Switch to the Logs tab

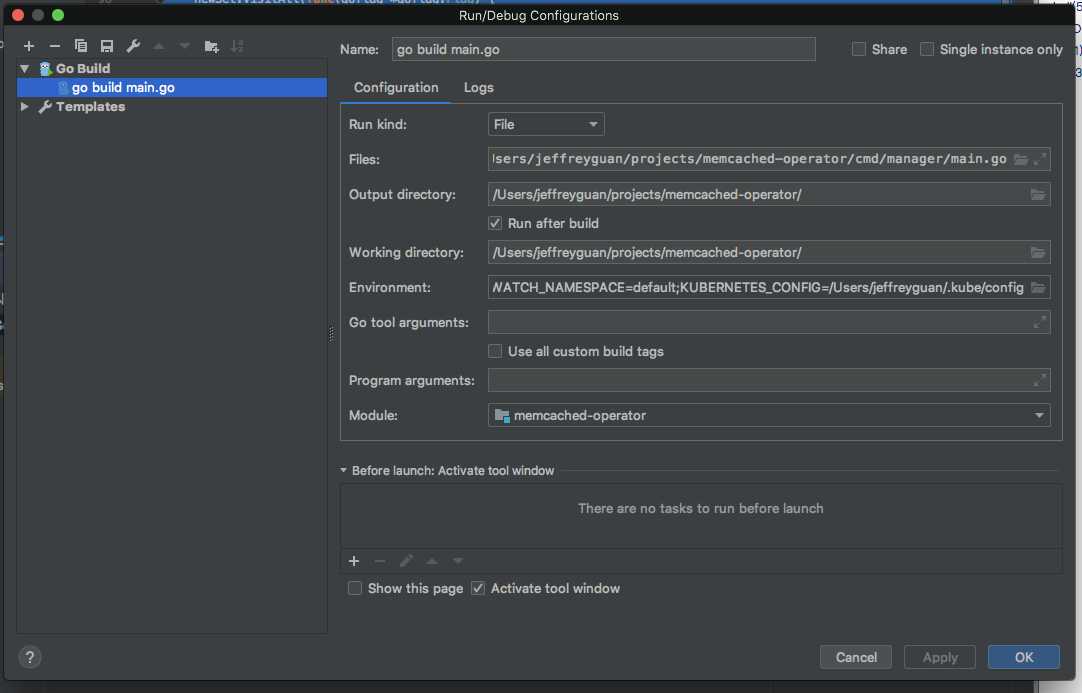pyautogui.click(x=479, y=88)
